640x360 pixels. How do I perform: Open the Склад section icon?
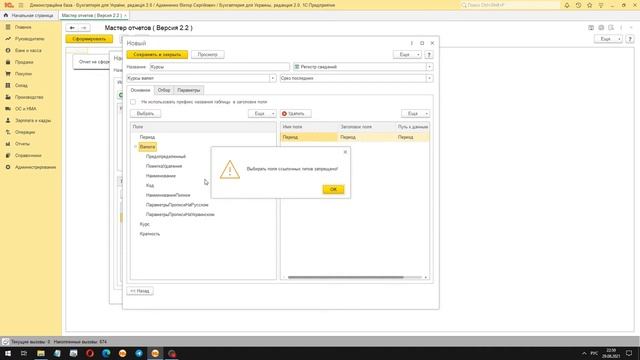(x=8, y=85)
